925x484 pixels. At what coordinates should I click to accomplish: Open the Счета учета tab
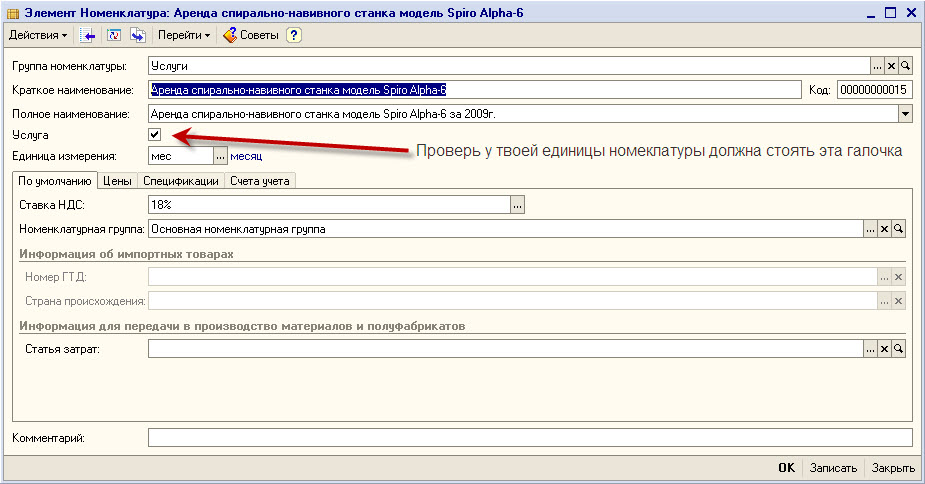259,181
